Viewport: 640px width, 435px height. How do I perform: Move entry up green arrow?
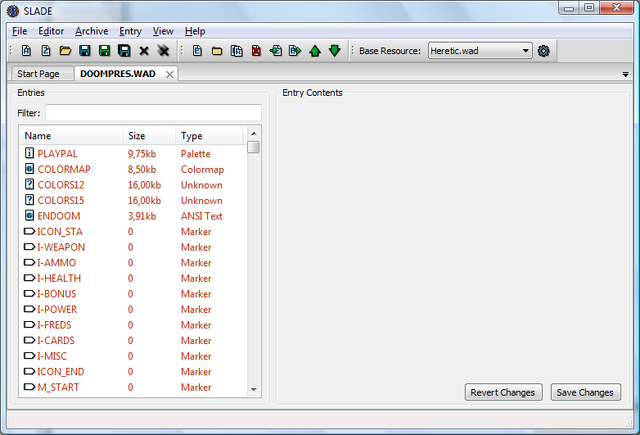pos(315,51)
